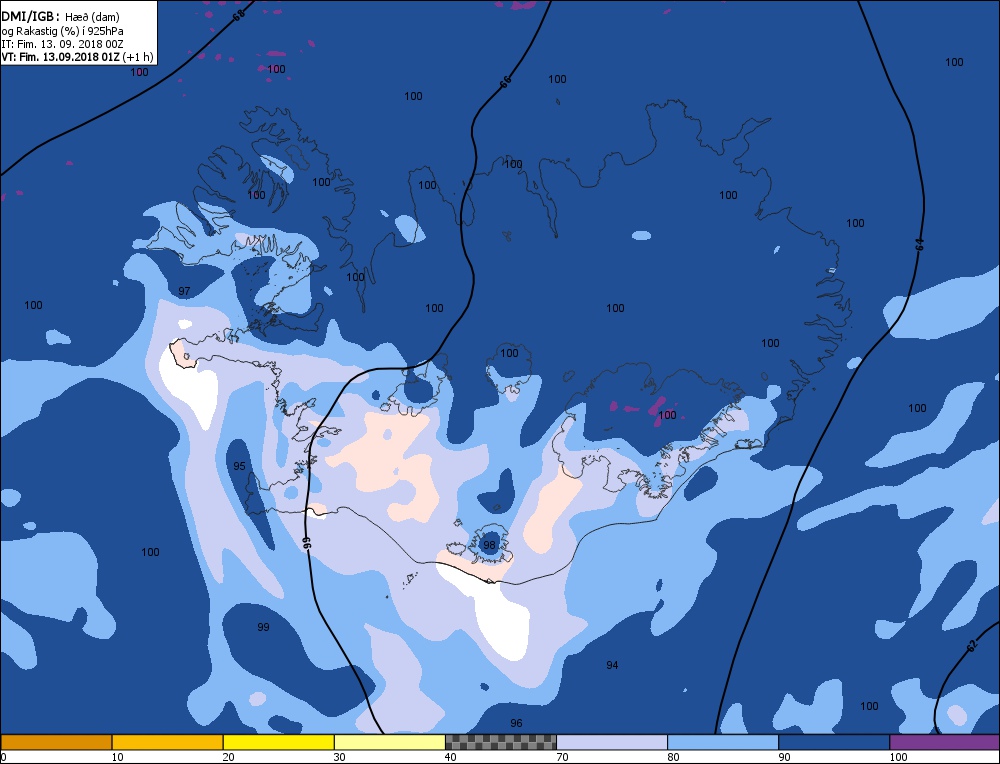Click the humidity value '94' on the map
The width and height of the screenshot is (1000, 764).
click(x=612, y=665)
